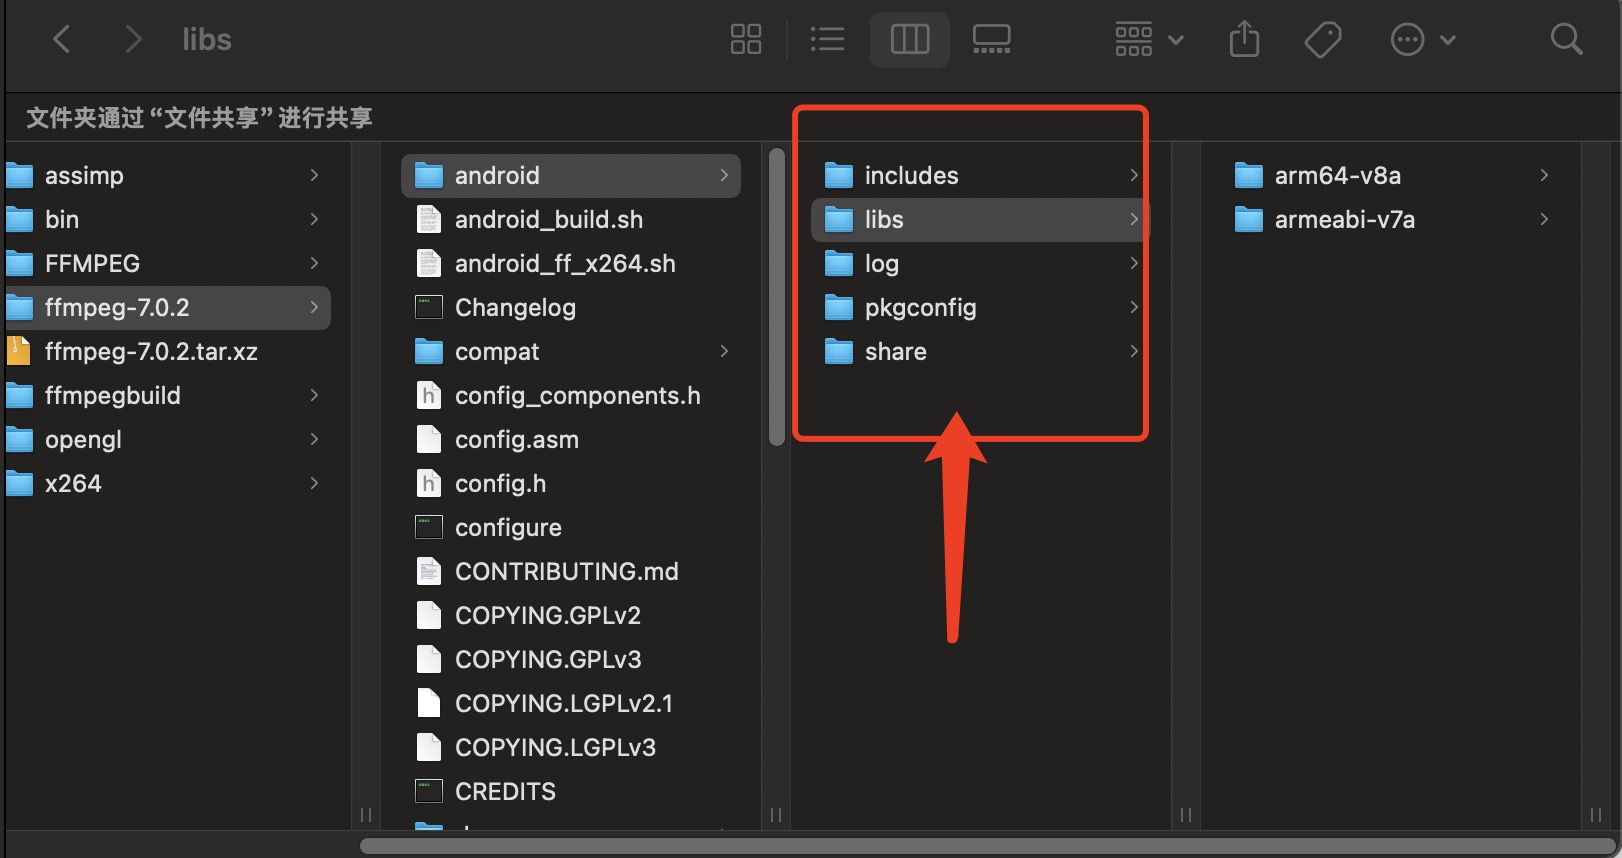1622x858 pixels.
Task: Go forward with the Finder forward arrow
Action: click(132, 40)
